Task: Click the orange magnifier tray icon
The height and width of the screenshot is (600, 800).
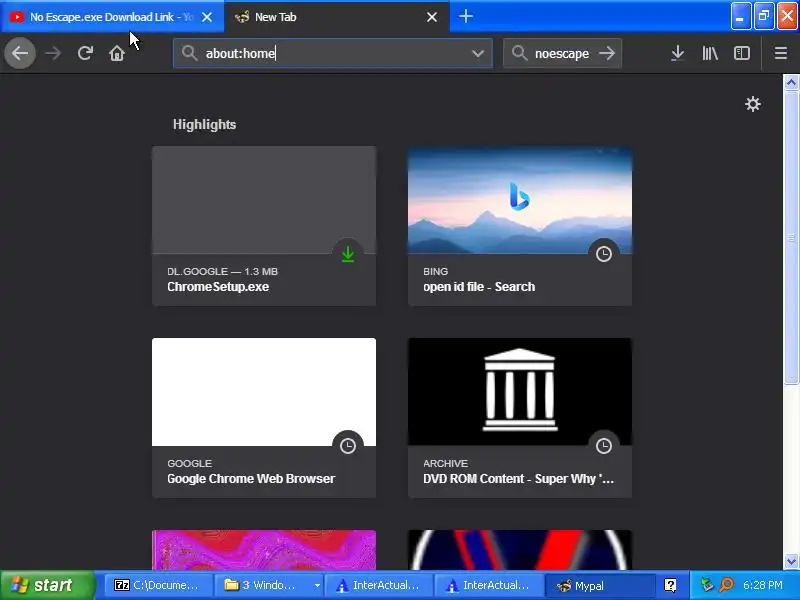Action: [x=726, y=585]
